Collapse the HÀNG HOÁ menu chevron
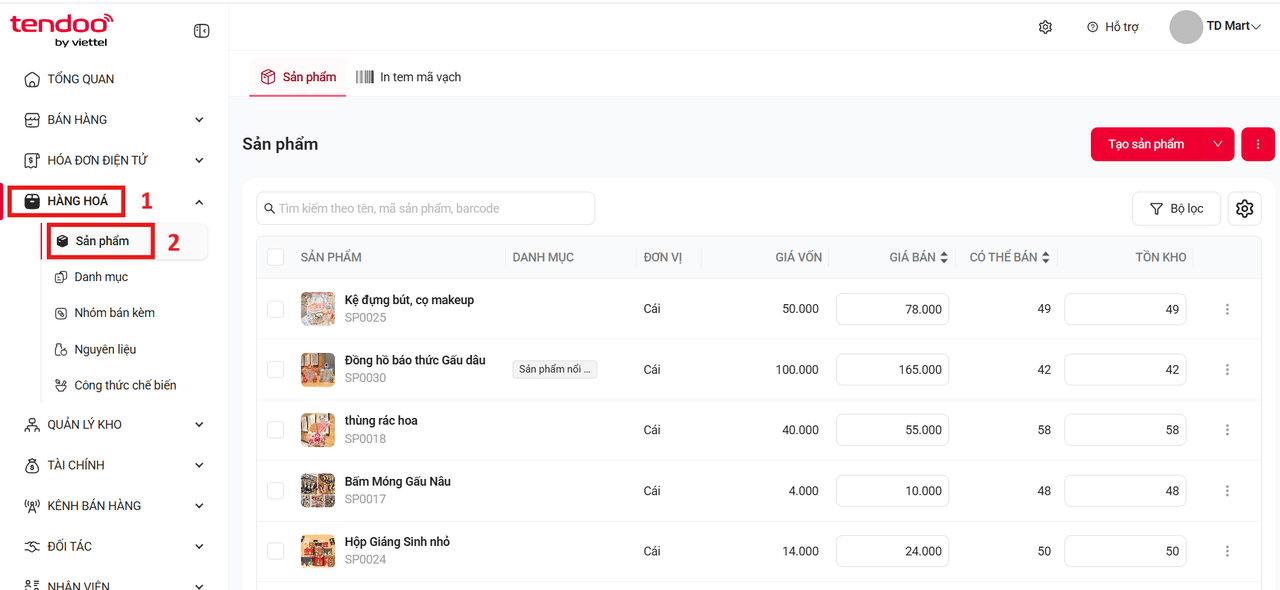This screenshot has height=590, width=1280. pos(199,202)
